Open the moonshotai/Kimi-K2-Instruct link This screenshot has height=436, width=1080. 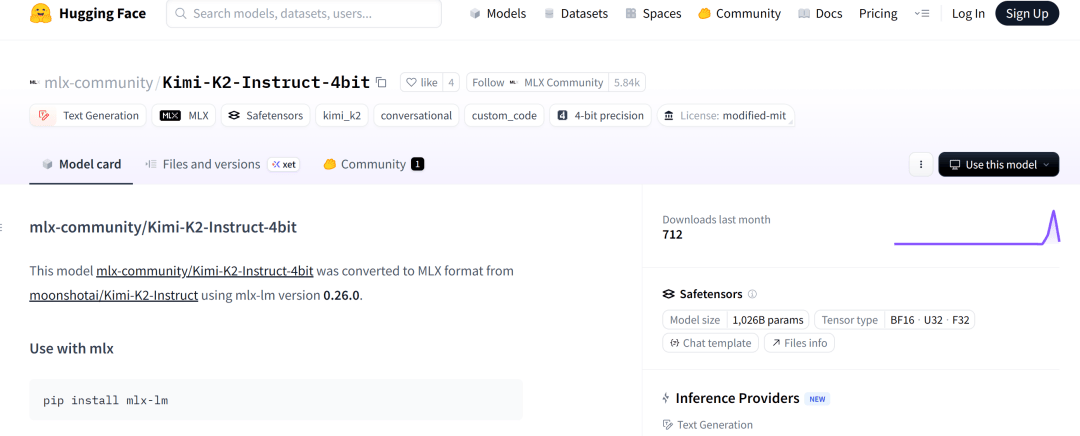(x=114, y=295)
